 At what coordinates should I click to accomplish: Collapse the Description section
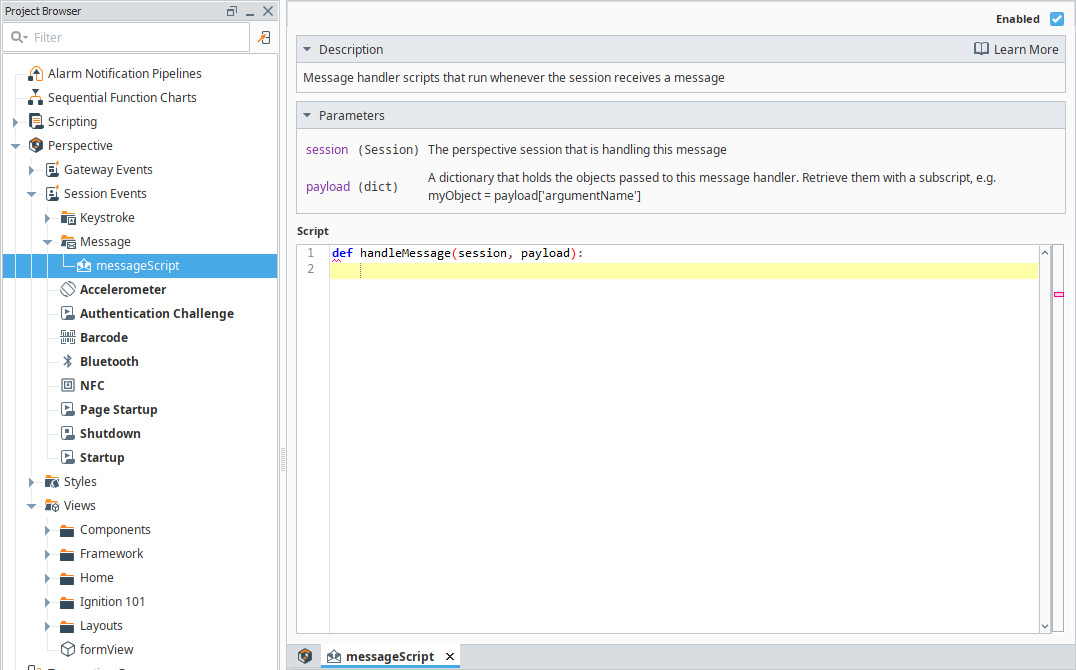pyautogui.click(x=307, y=49)
